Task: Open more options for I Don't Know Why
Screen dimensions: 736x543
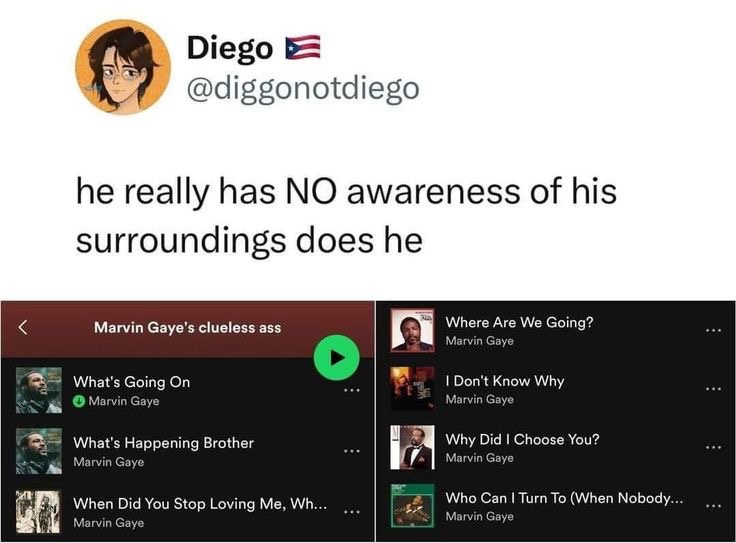Action: tap(713, 389)
